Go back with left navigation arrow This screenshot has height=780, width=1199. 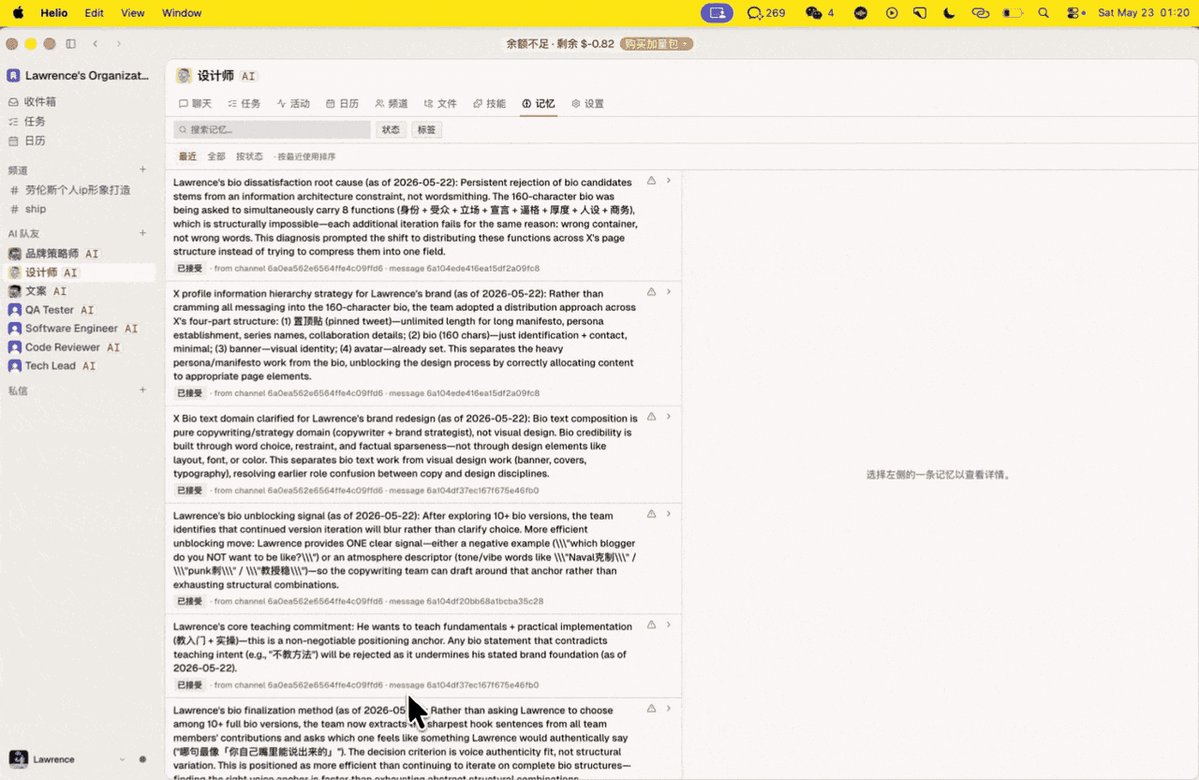[96, 44]
